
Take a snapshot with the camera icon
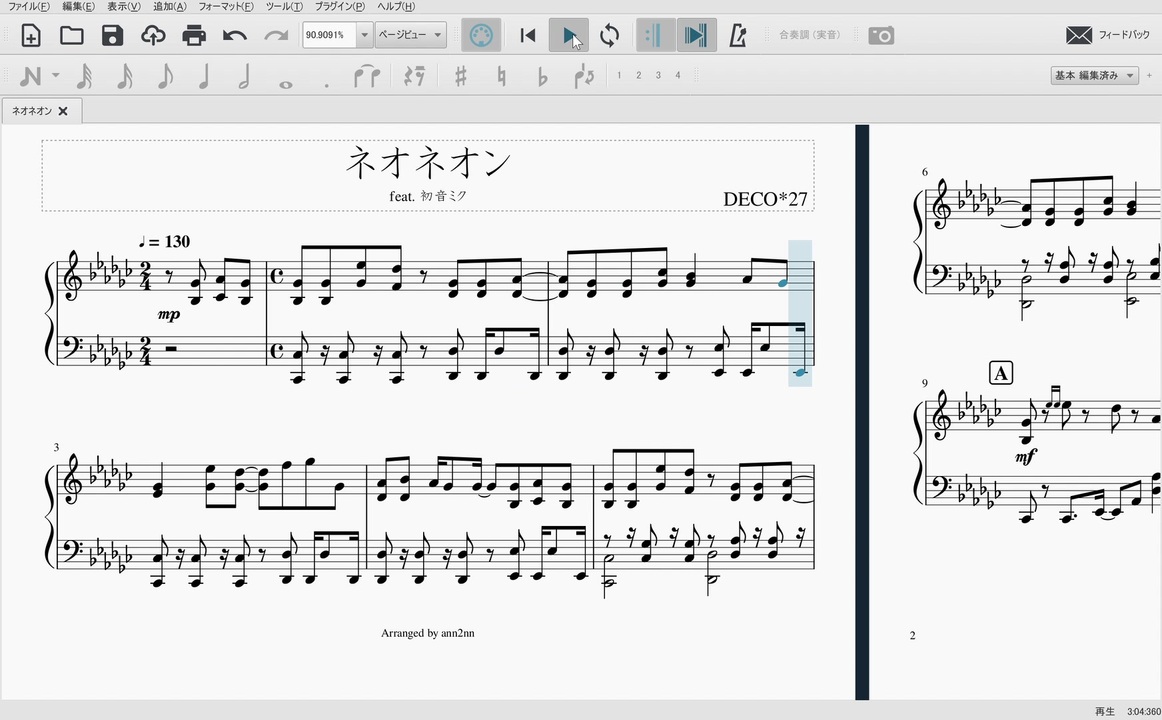point(881,36)
